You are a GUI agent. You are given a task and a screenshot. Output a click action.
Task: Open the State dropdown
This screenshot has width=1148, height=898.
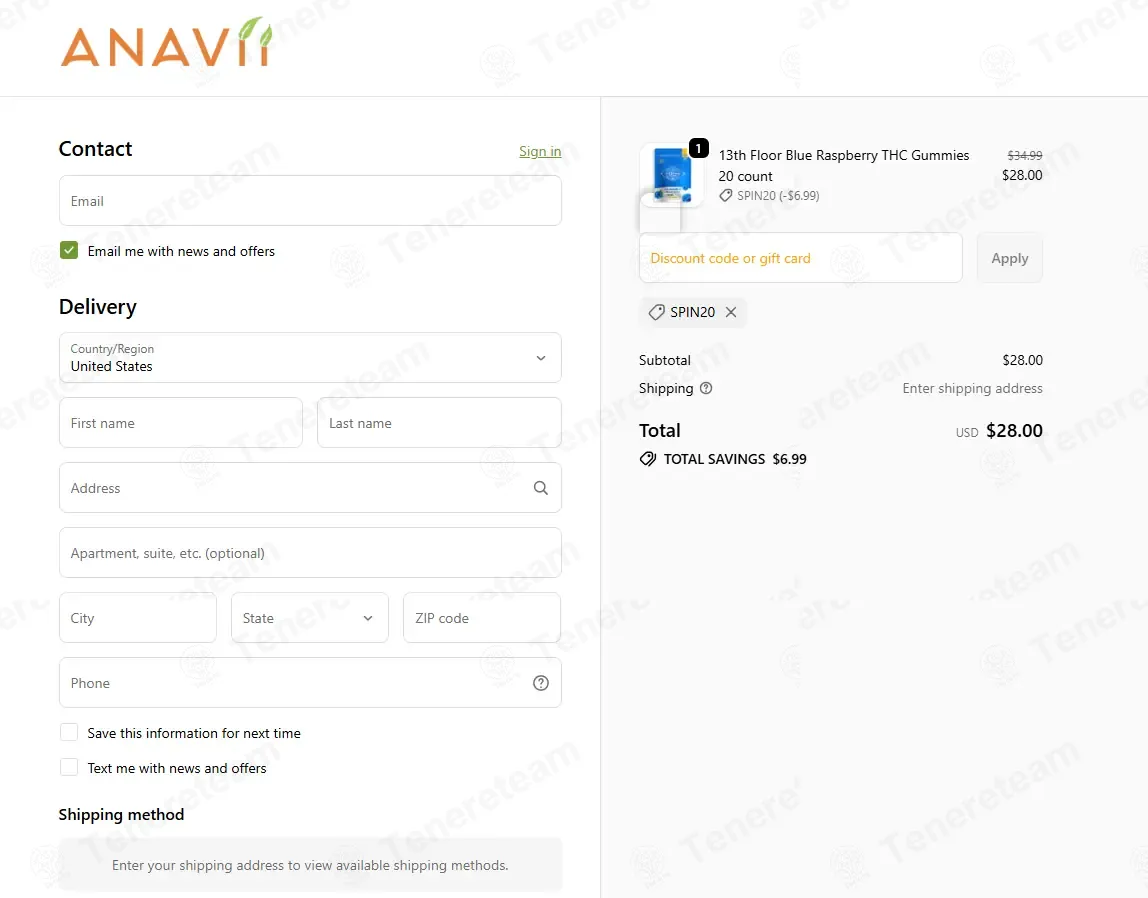point(310,618)
